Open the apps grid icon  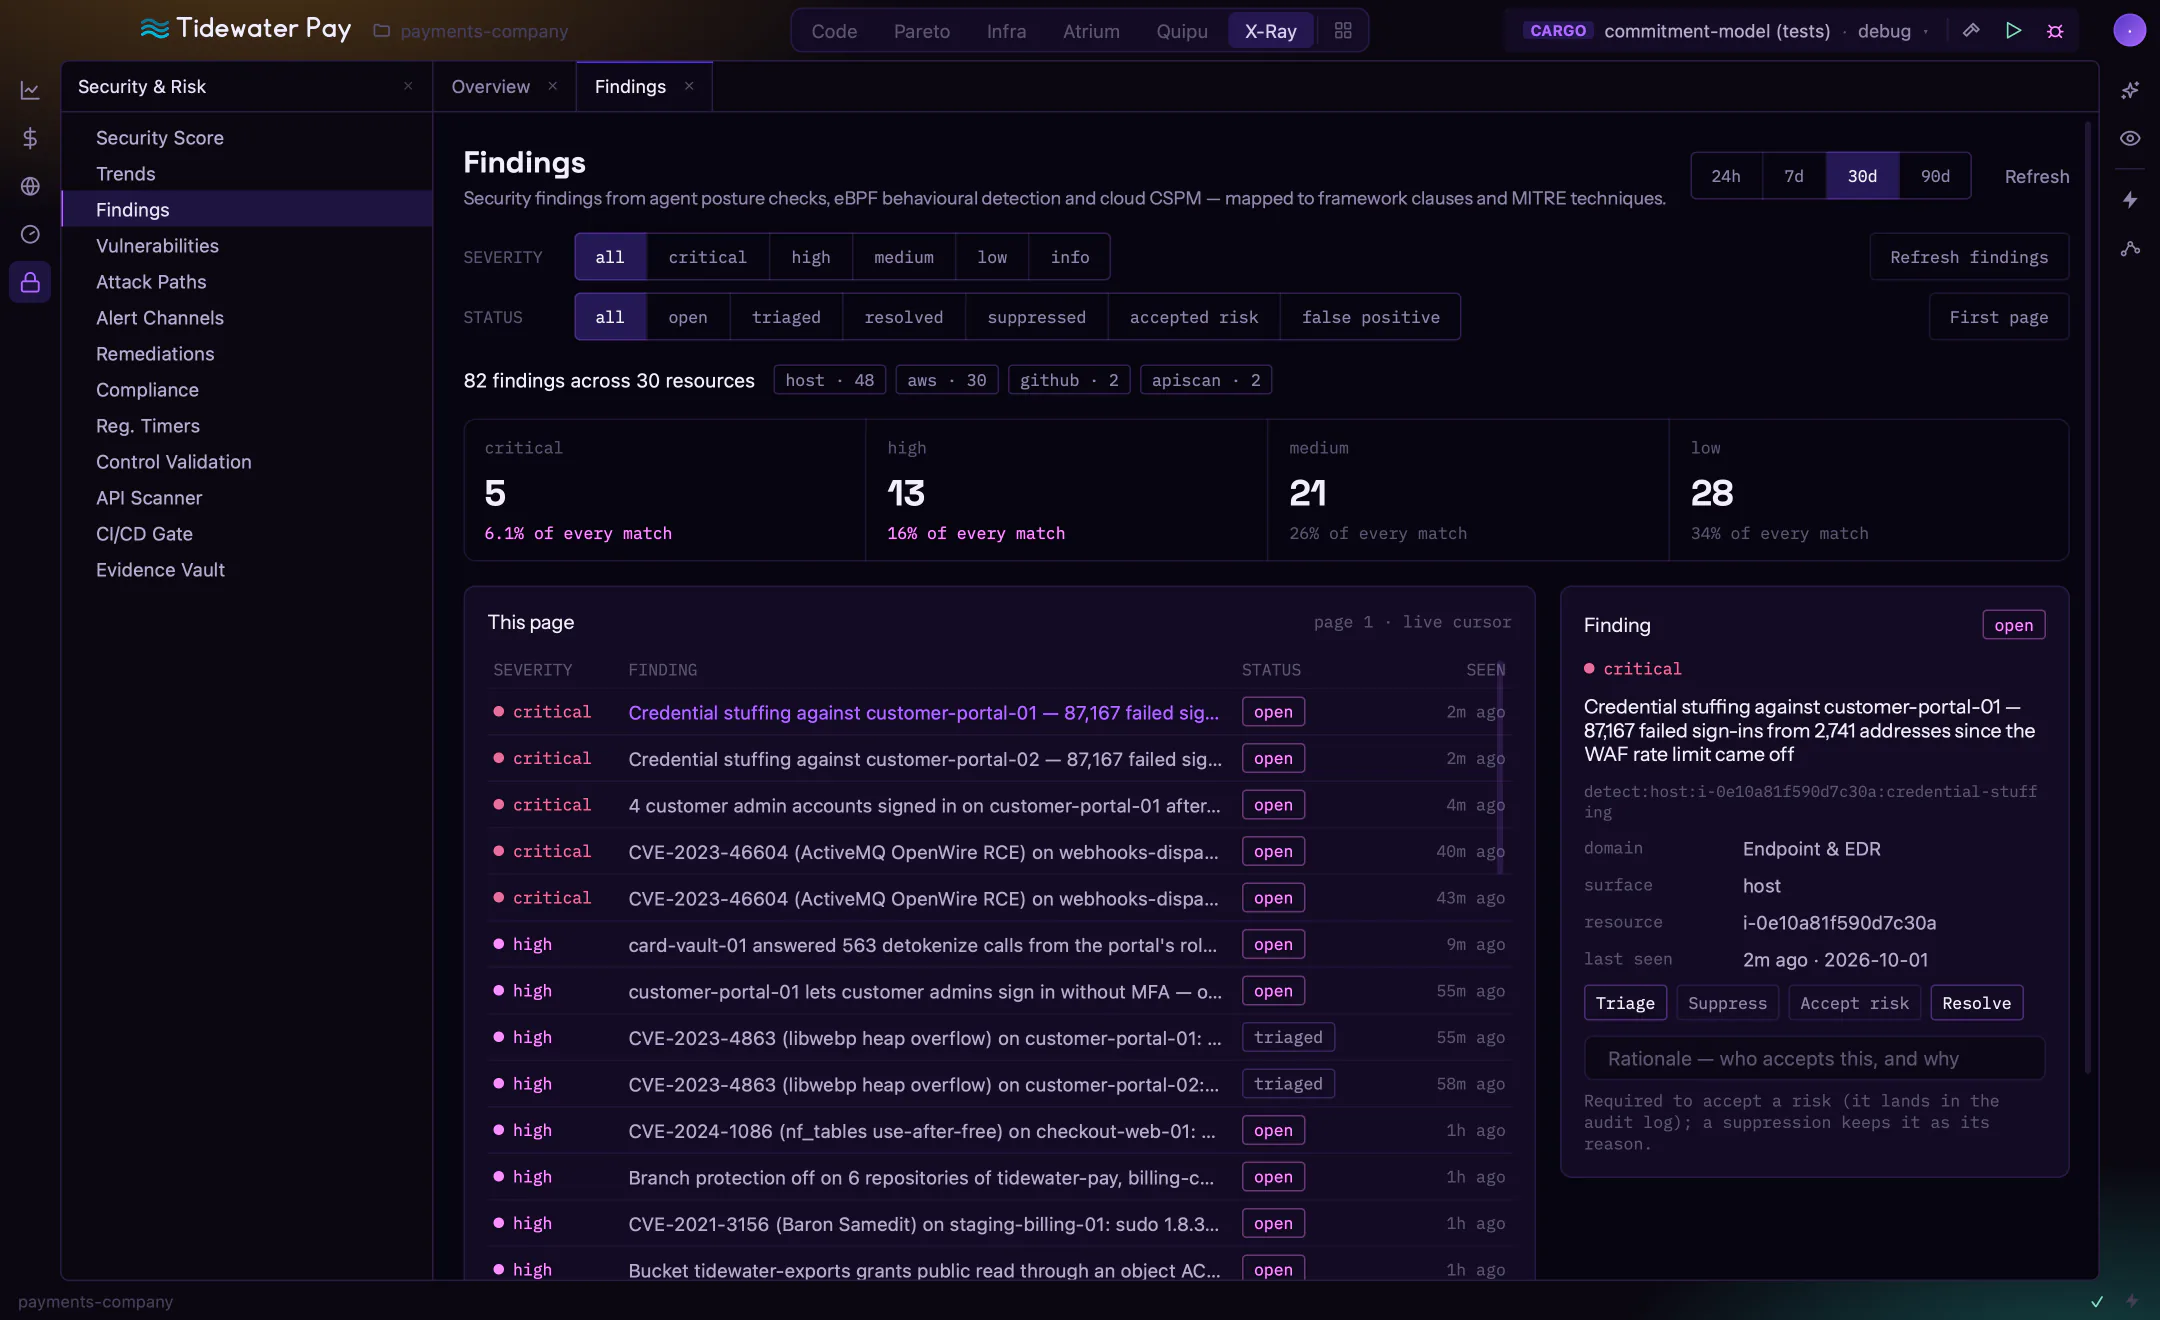[x=1343, y=31]
